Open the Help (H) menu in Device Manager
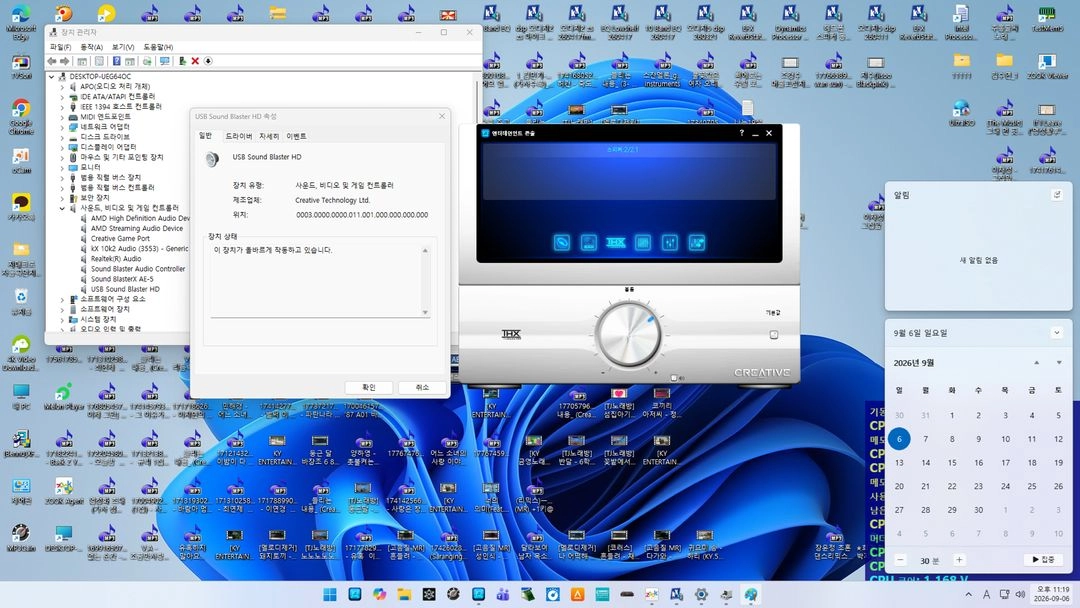 (x=158, y=47)
